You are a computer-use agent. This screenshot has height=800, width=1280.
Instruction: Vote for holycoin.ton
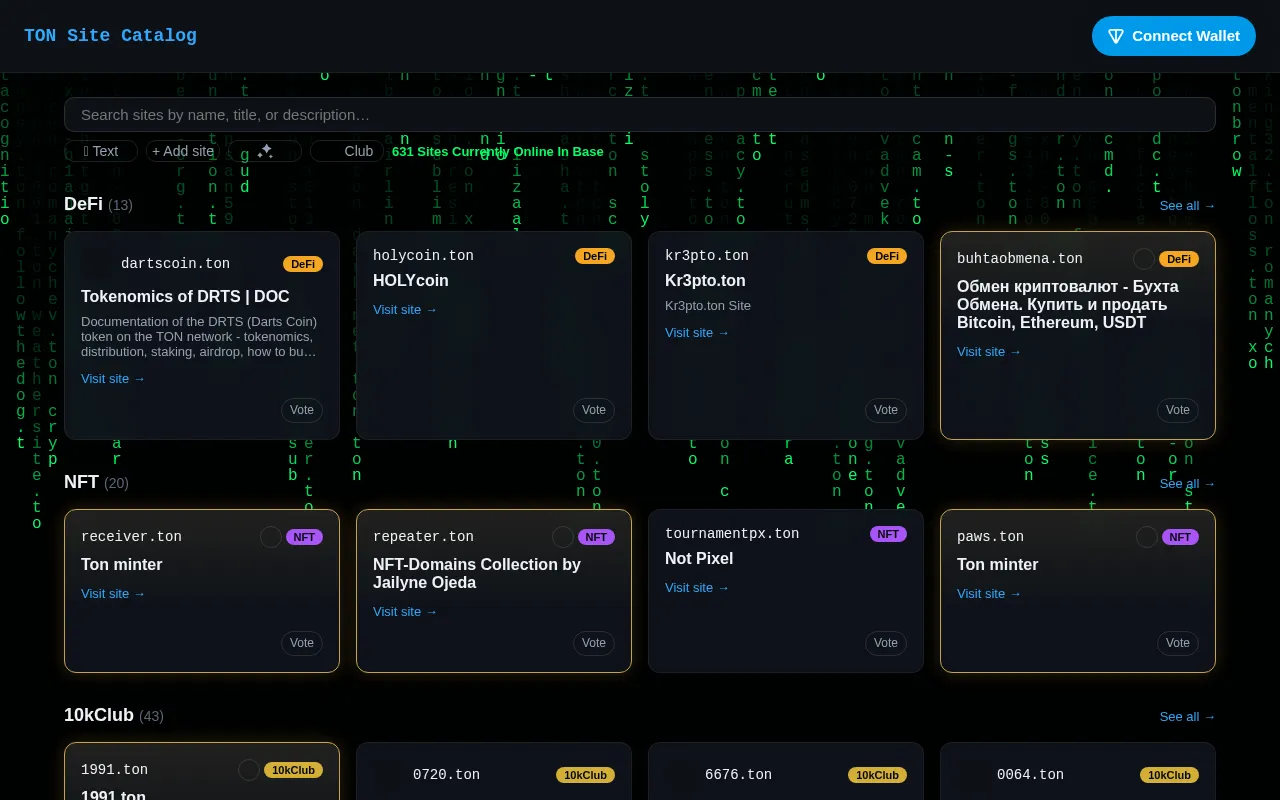(x=594, y=410)
